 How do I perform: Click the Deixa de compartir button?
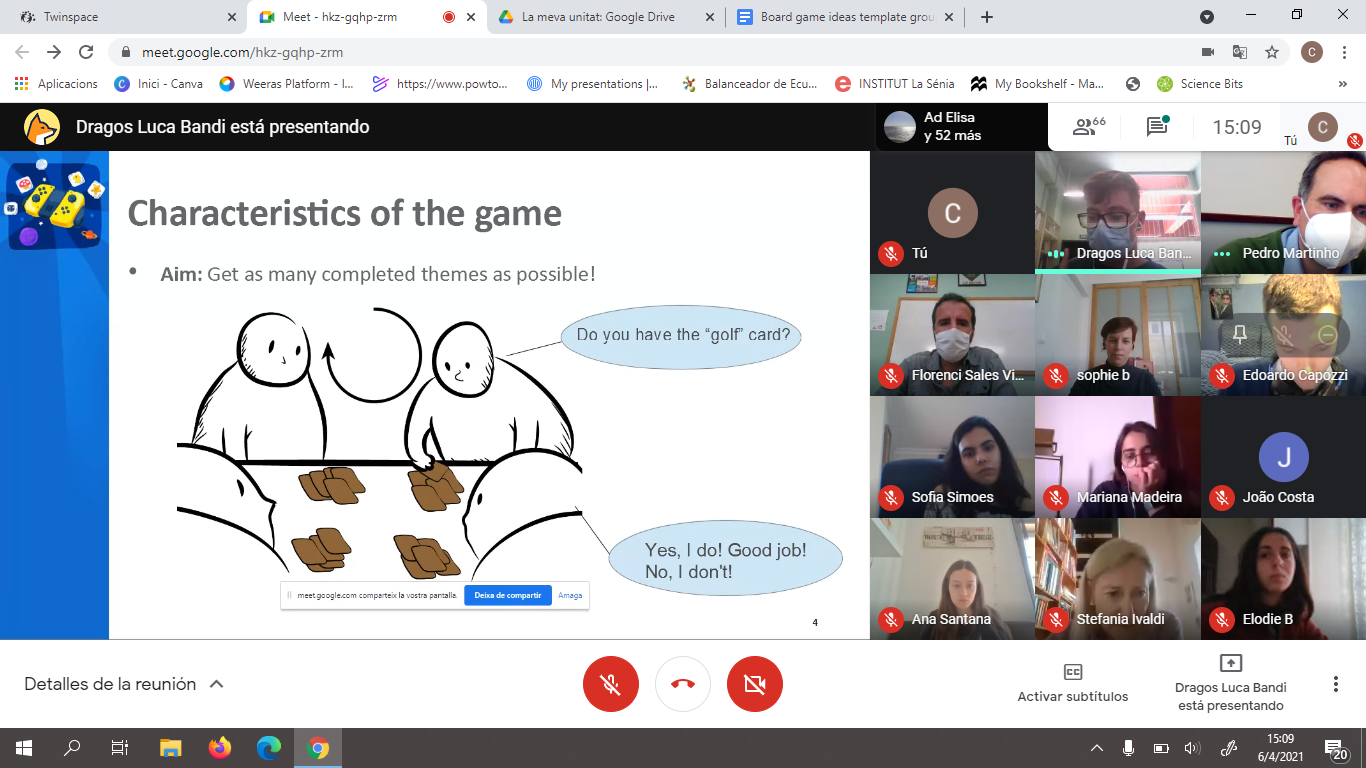point(508,595)
